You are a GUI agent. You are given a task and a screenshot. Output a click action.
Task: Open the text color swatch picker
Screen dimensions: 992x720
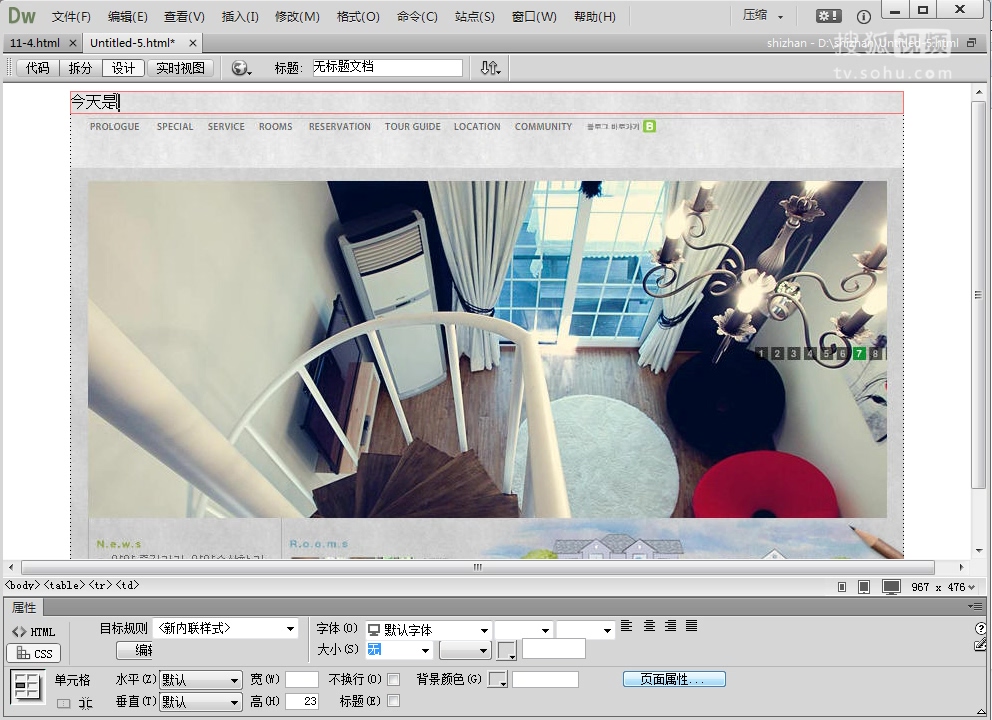(507, 650)
